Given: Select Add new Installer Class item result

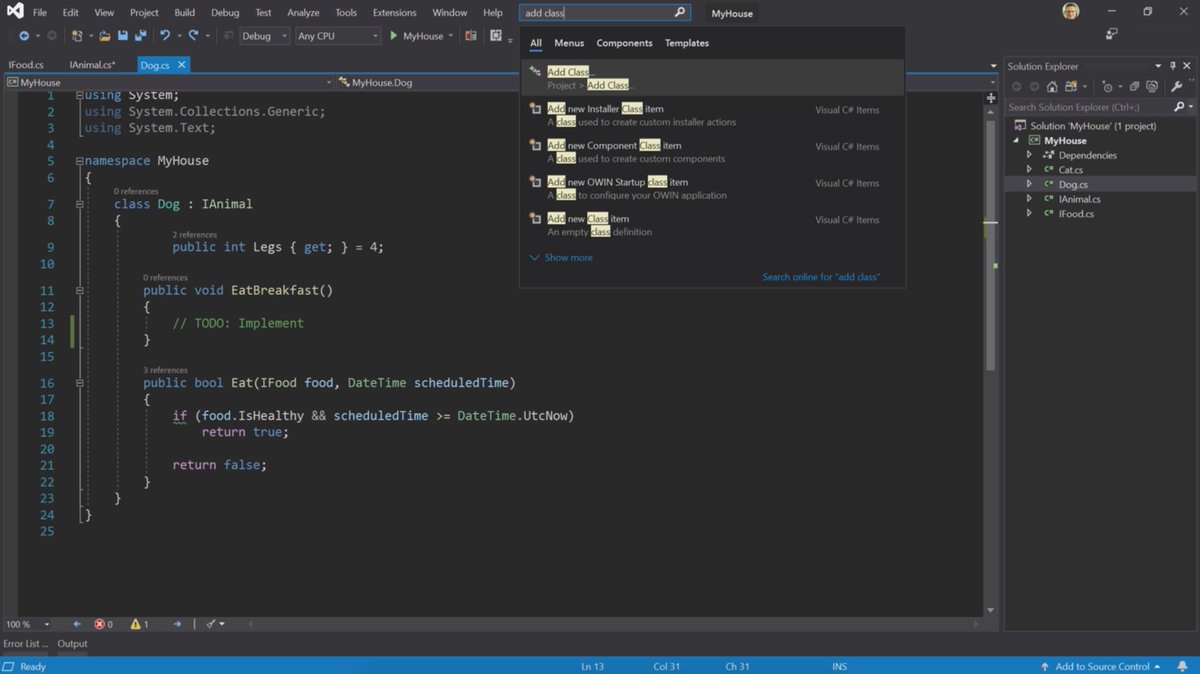Looking at the screenshot, I should point(712,115).
